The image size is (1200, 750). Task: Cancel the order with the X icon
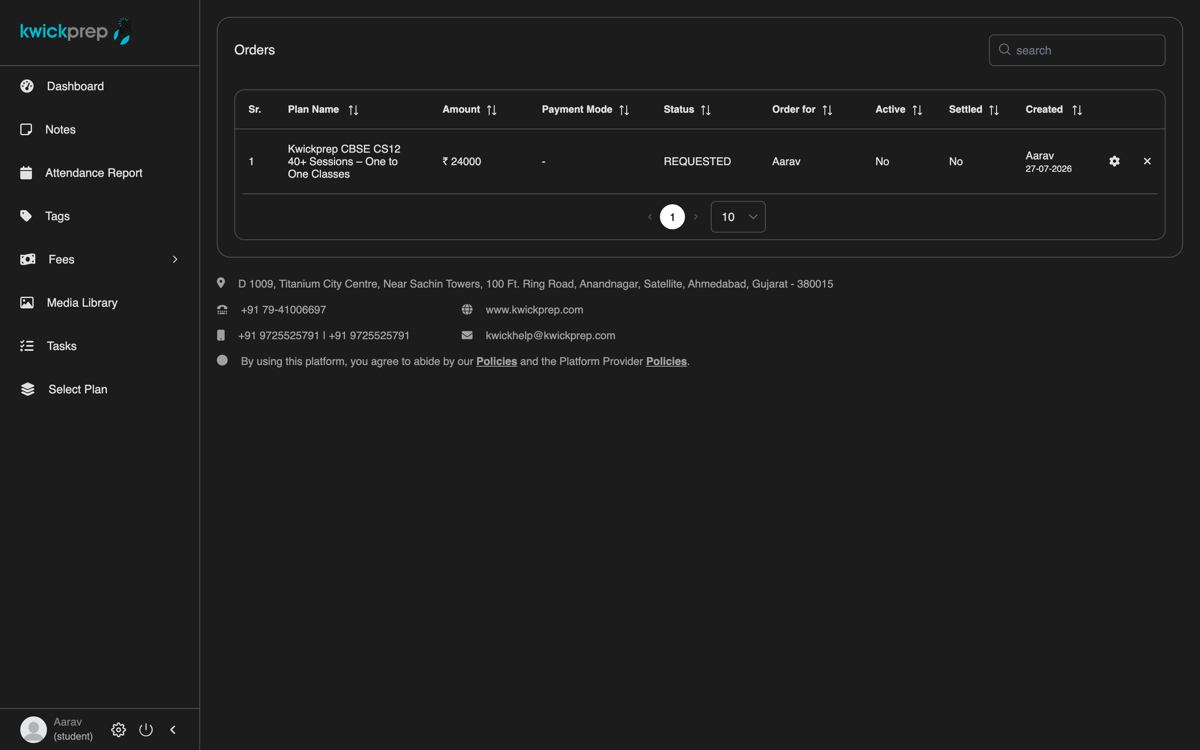tap(1147, 161)
